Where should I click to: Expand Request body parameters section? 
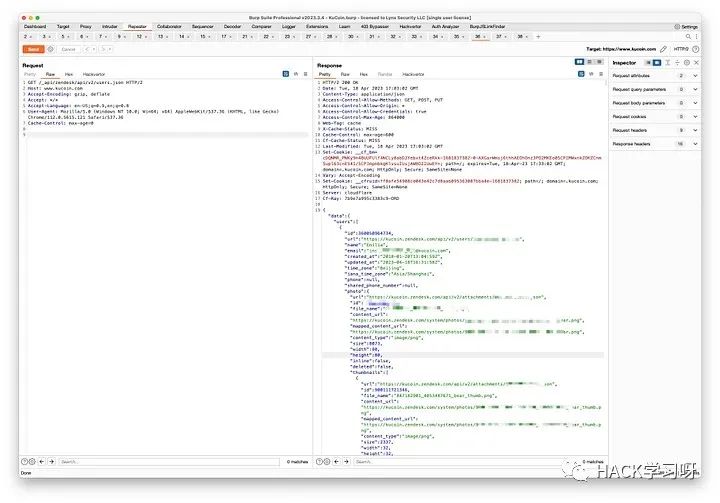click(655, 103)
